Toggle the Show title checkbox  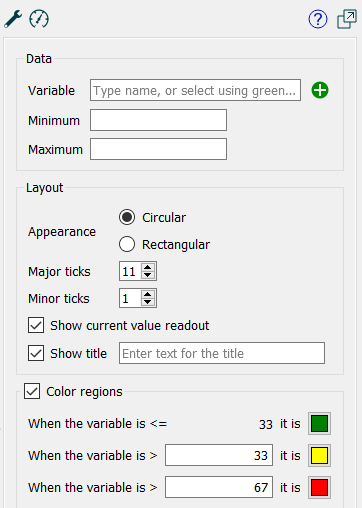36,353
